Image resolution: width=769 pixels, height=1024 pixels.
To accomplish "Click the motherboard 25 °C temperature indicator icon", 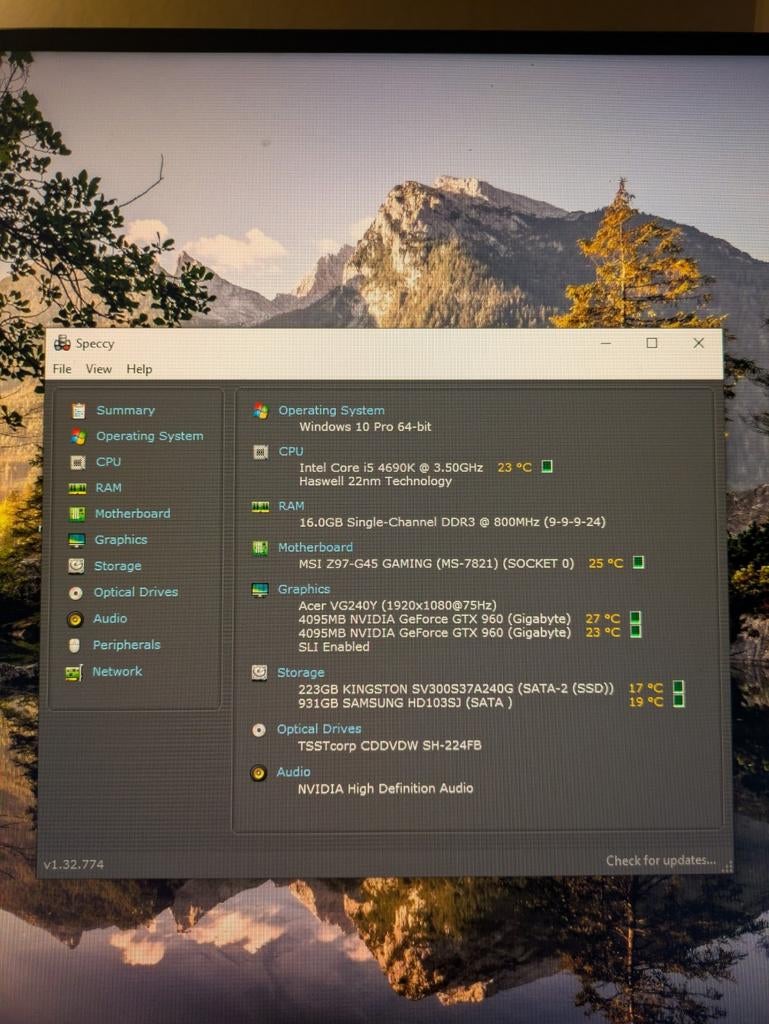I will click(x=639, y=562).
